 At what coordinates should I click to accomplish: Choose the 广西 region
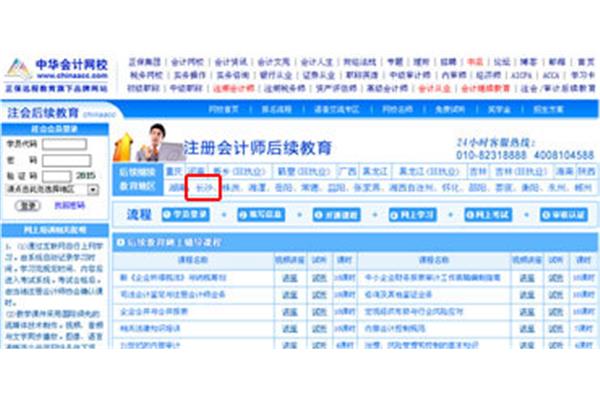(x=347, y=171)
